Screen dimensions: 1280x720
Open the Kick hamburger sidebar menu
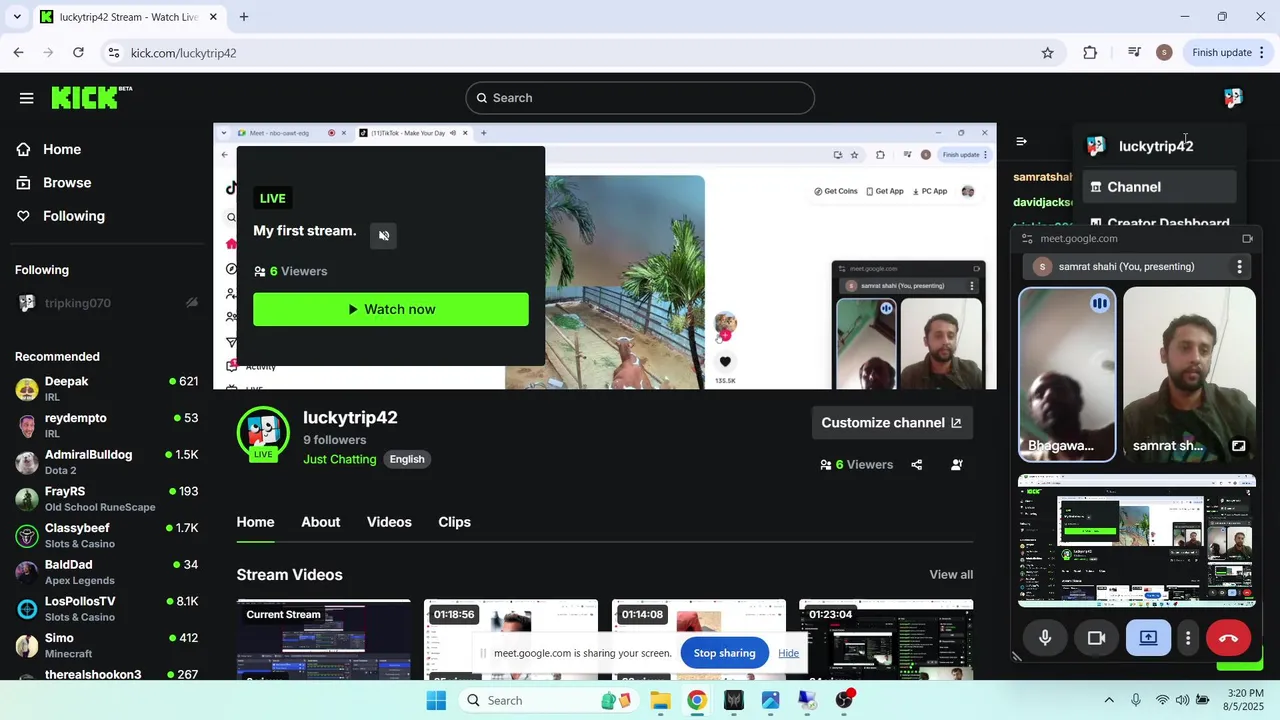coord(26,98)
